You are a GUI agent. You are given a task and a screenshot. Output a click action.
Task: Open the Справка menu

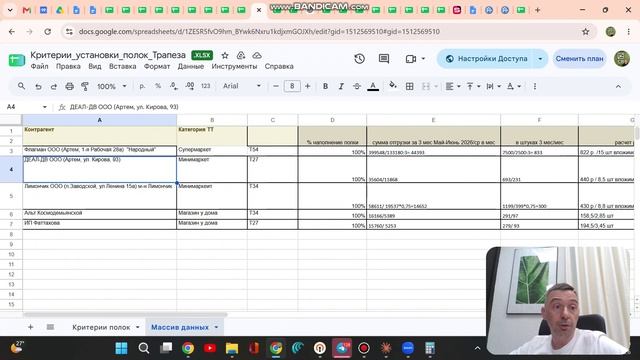[x=279, y=66]
